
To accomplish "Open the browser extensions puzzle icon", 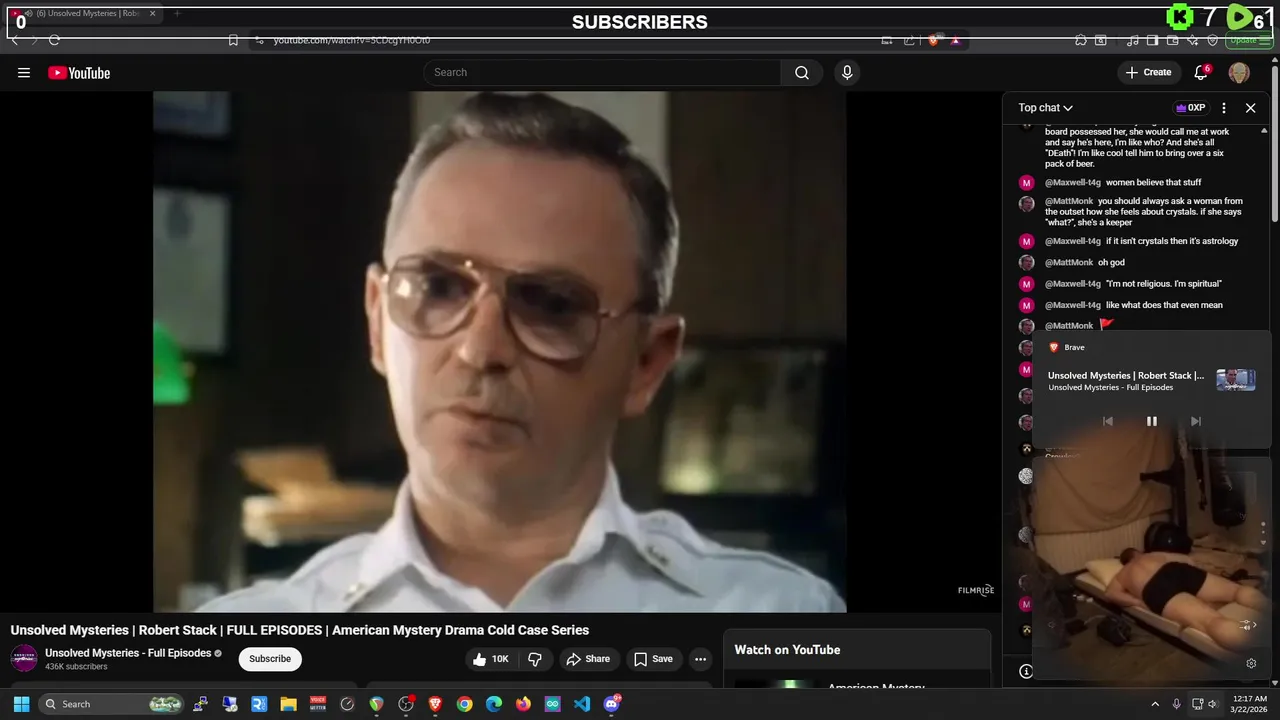I will coord(1081,40).
